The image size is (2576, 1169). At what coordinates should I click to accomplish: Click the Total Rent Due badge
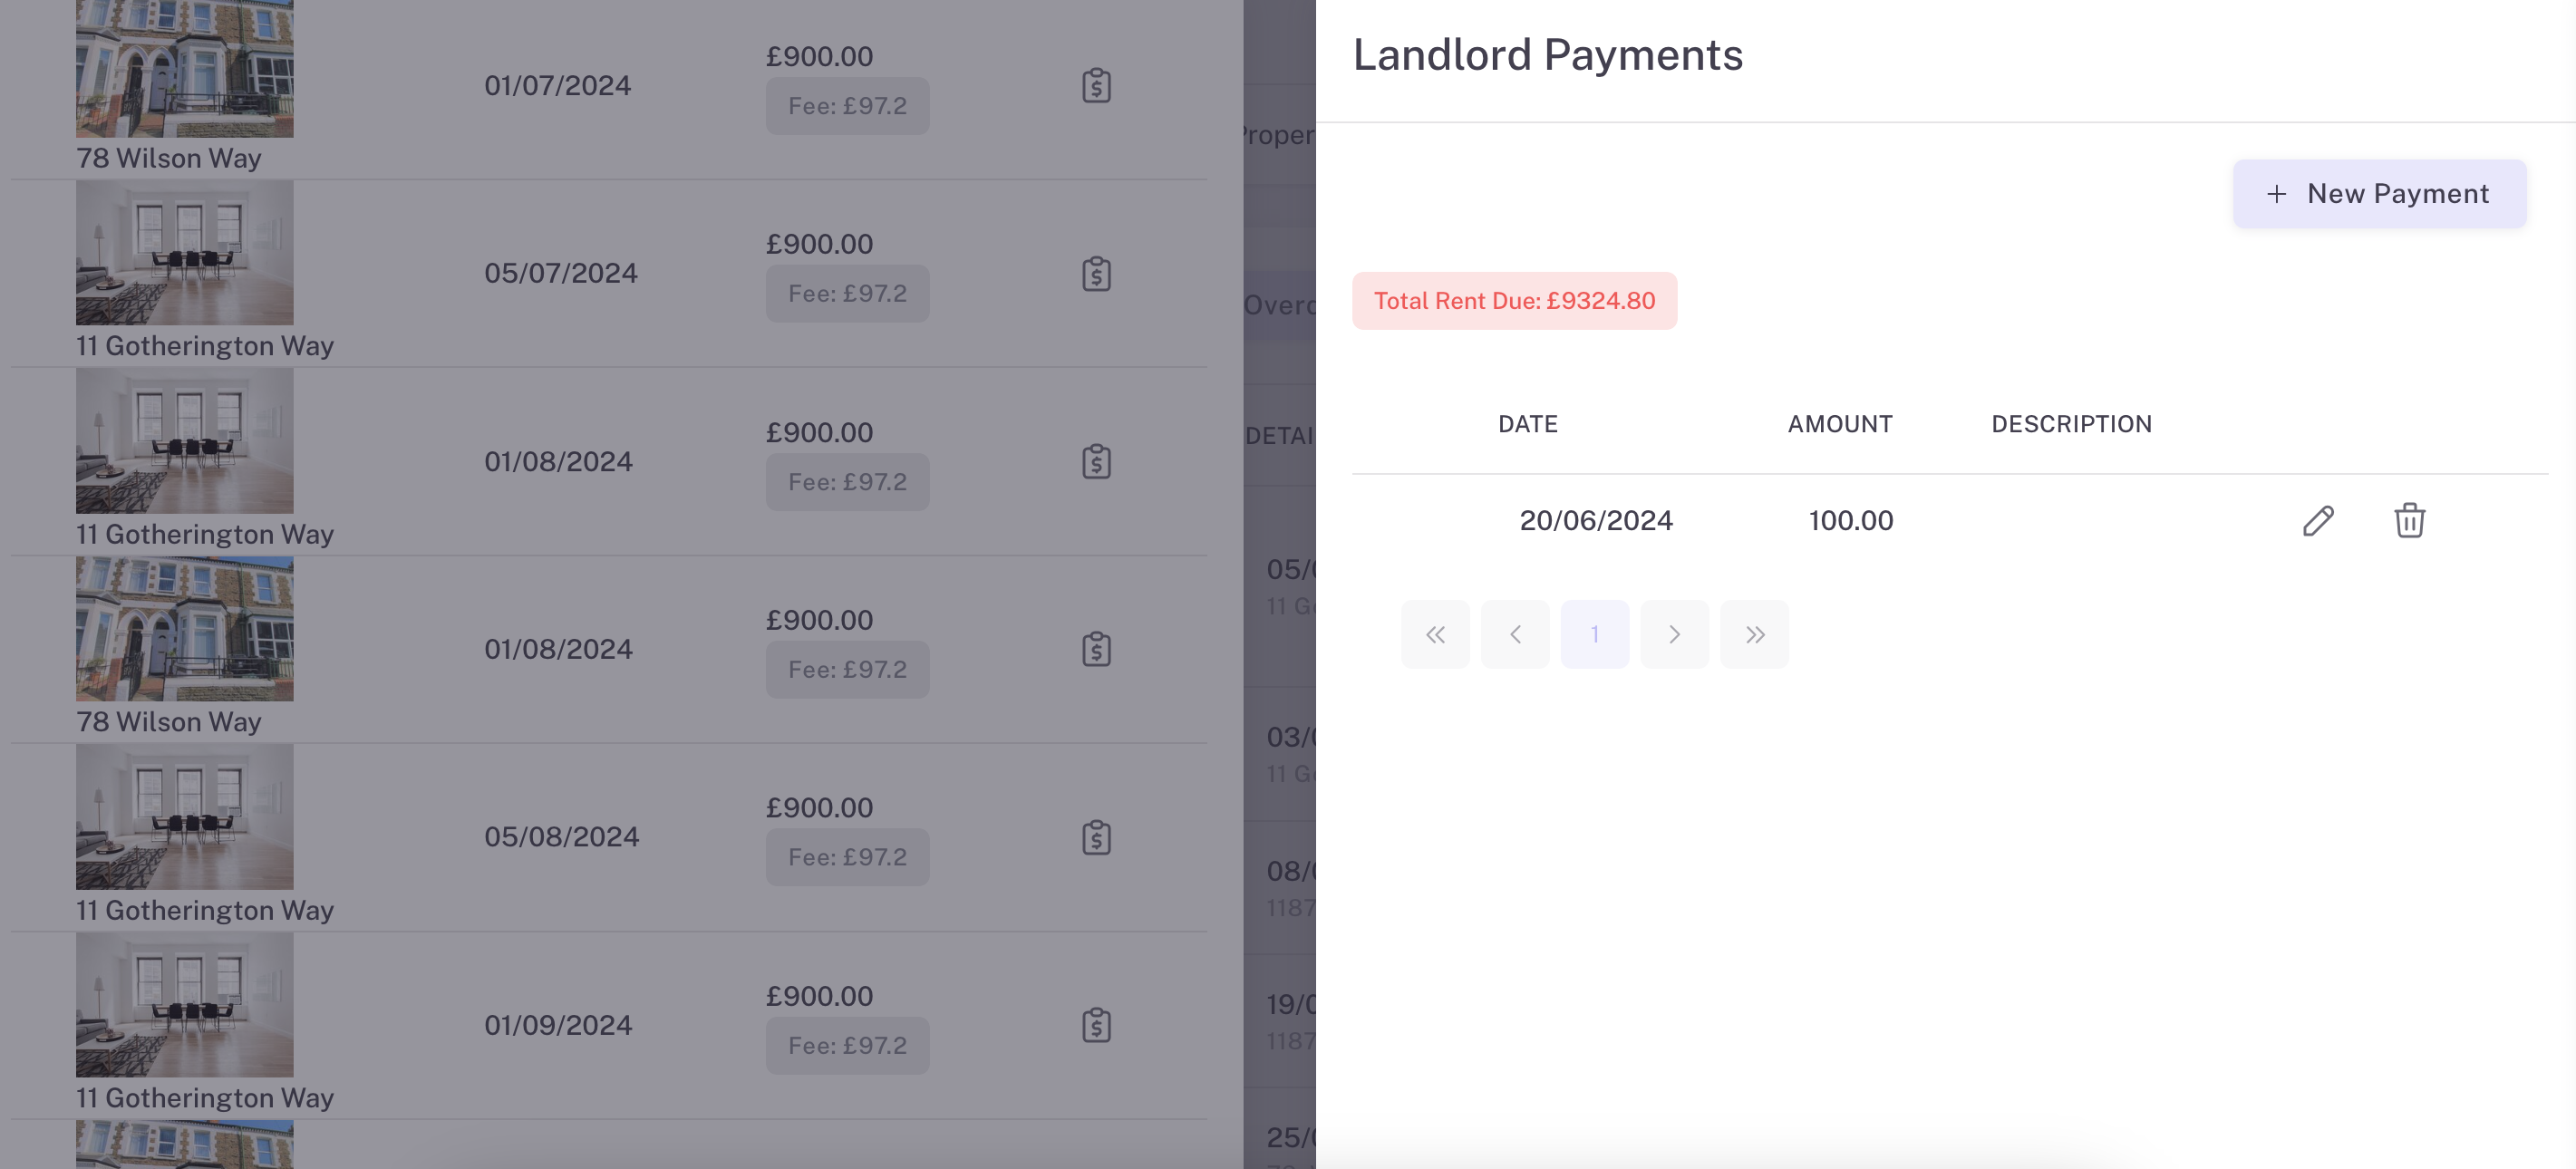coord(1514,301)
